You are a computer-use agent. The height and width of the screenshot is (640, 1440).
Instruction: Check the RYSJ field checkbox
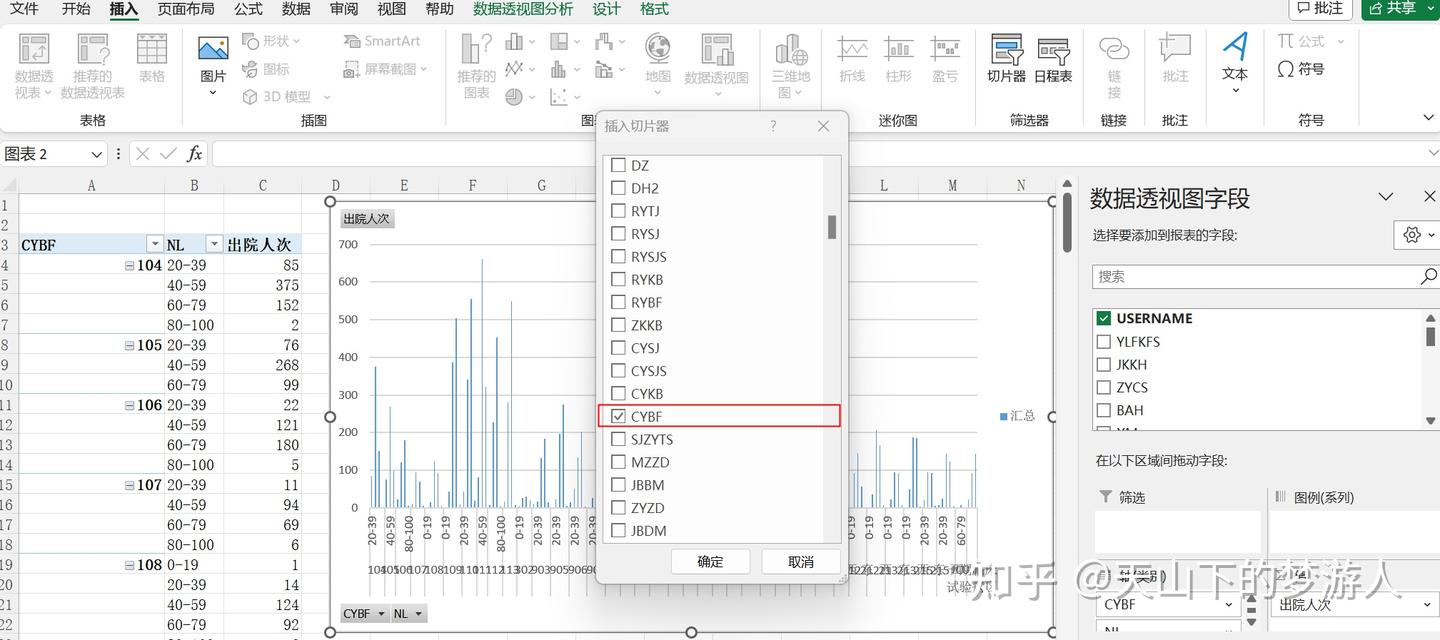click(x=619, y=234)
